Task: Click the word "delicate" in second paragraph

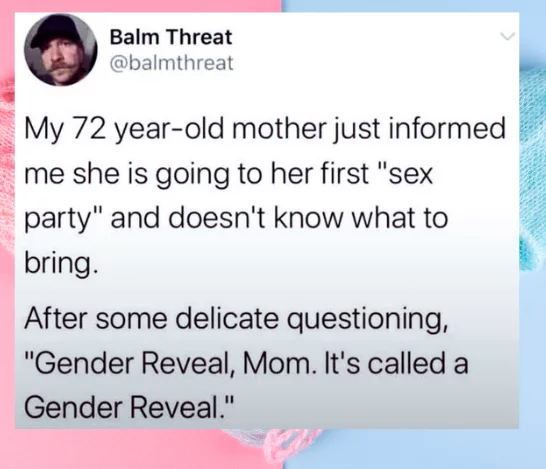Action: point(227,319)
